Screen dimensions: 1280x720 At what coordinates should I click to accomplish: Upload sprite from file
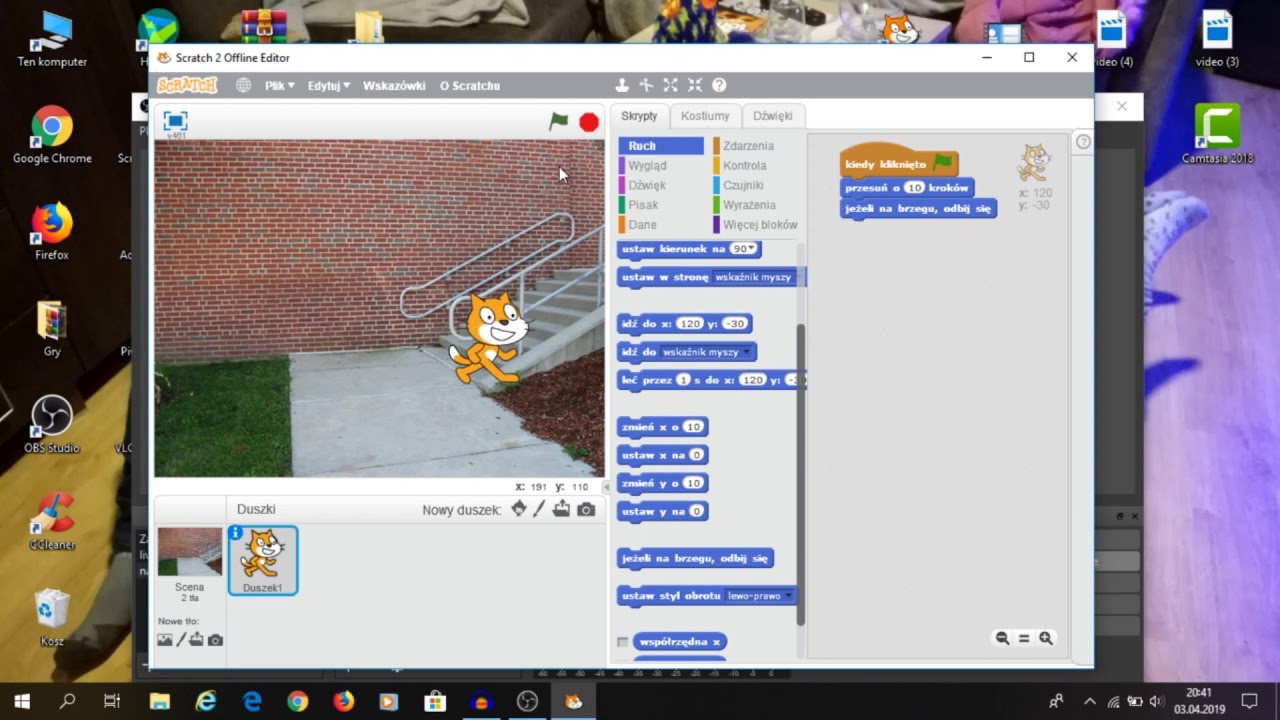click(562, 509)
